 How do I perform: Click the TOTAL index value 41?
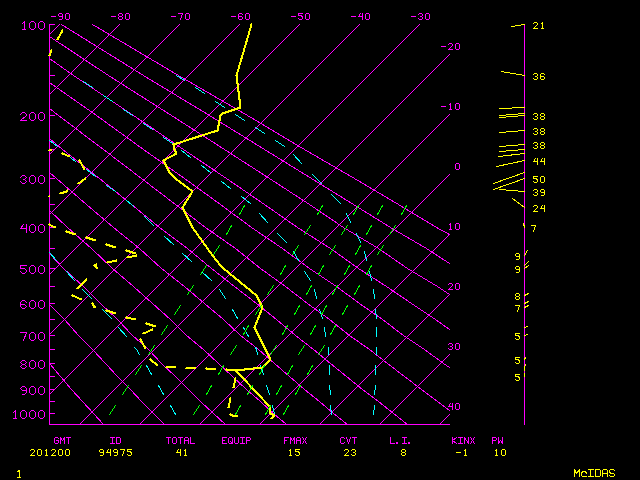tap(183, 452)
